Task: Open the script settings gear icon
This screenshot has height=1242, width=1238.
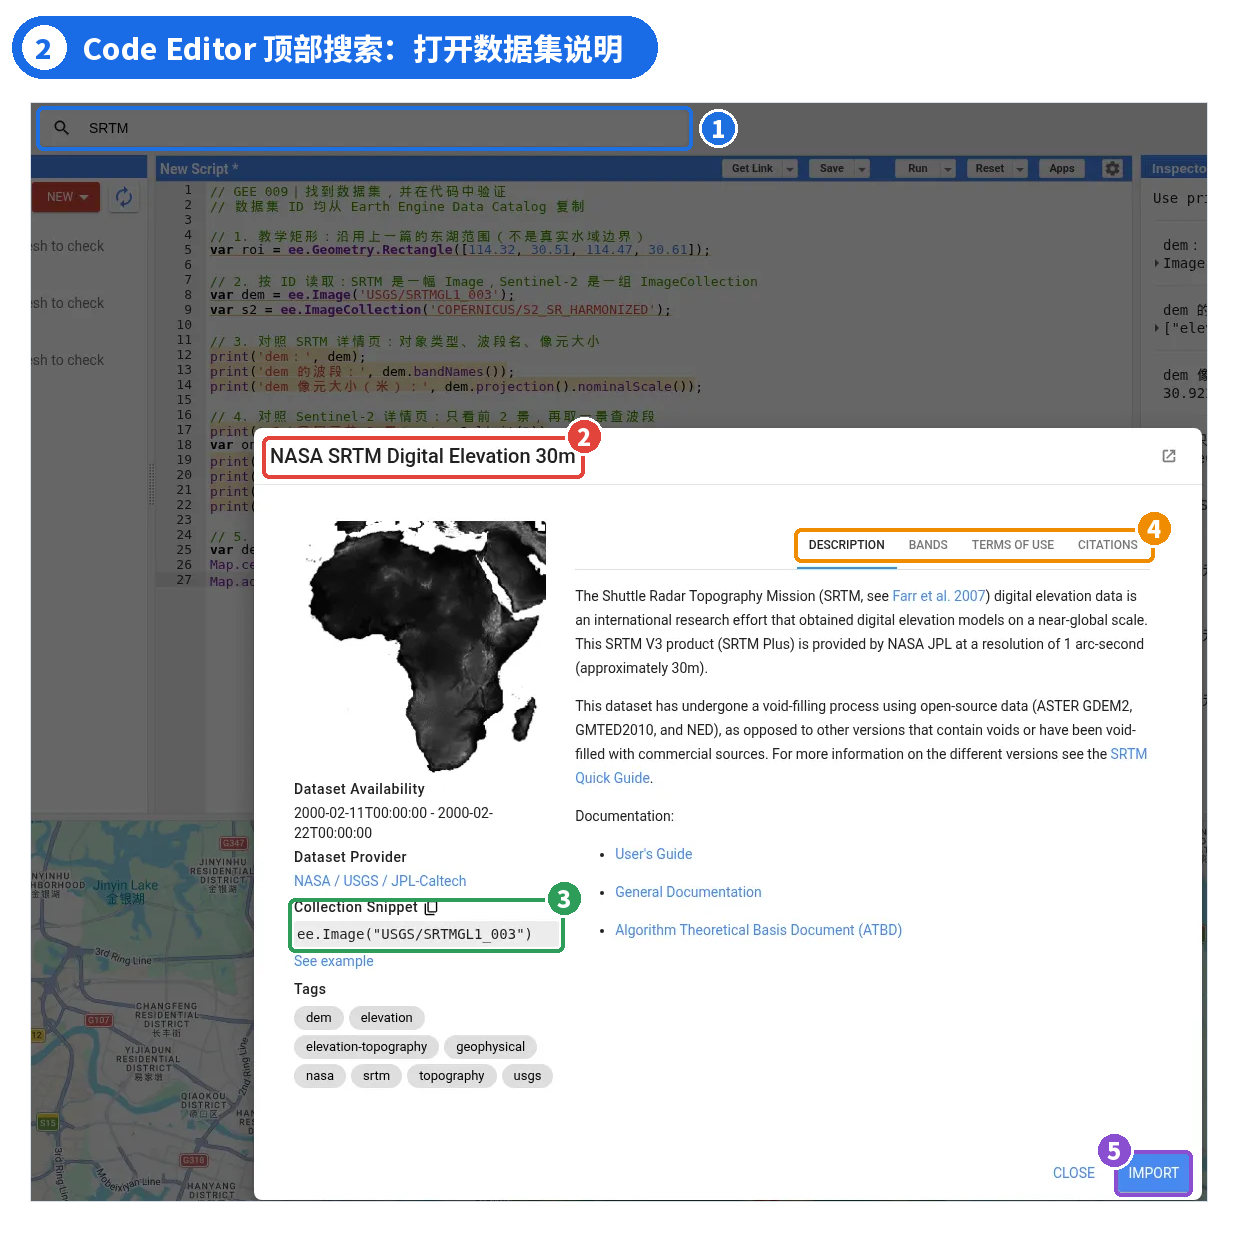Action: (1112, 168)
